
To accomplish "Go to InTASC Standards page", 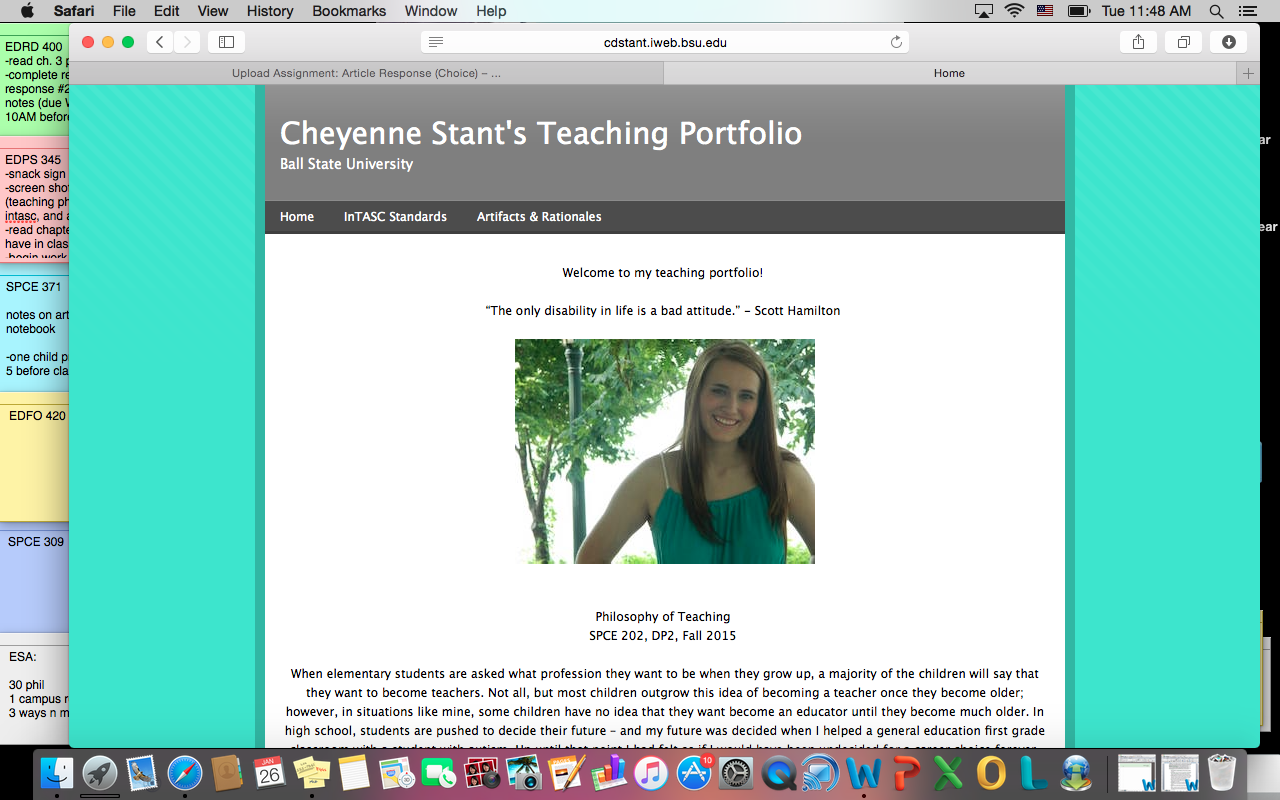I will pos(395,217).
